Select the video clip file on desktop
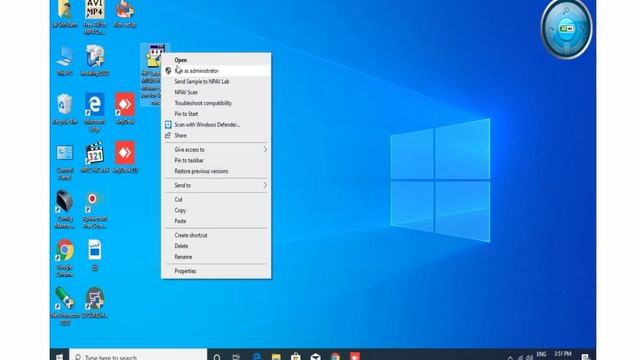The width and height of the screenshot is (640, 360). click(95, 255)
